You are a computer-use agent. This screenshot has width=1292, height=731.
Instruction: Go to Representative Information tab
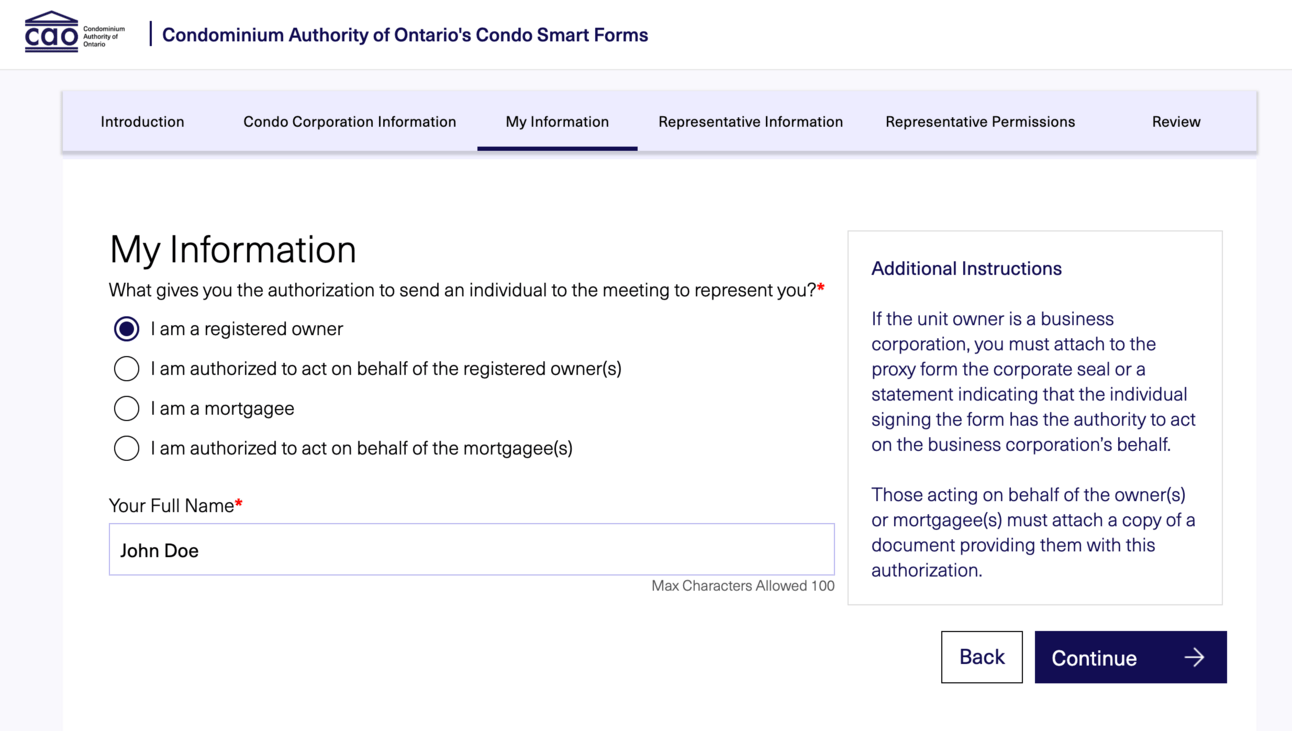[x=751, y=122]
